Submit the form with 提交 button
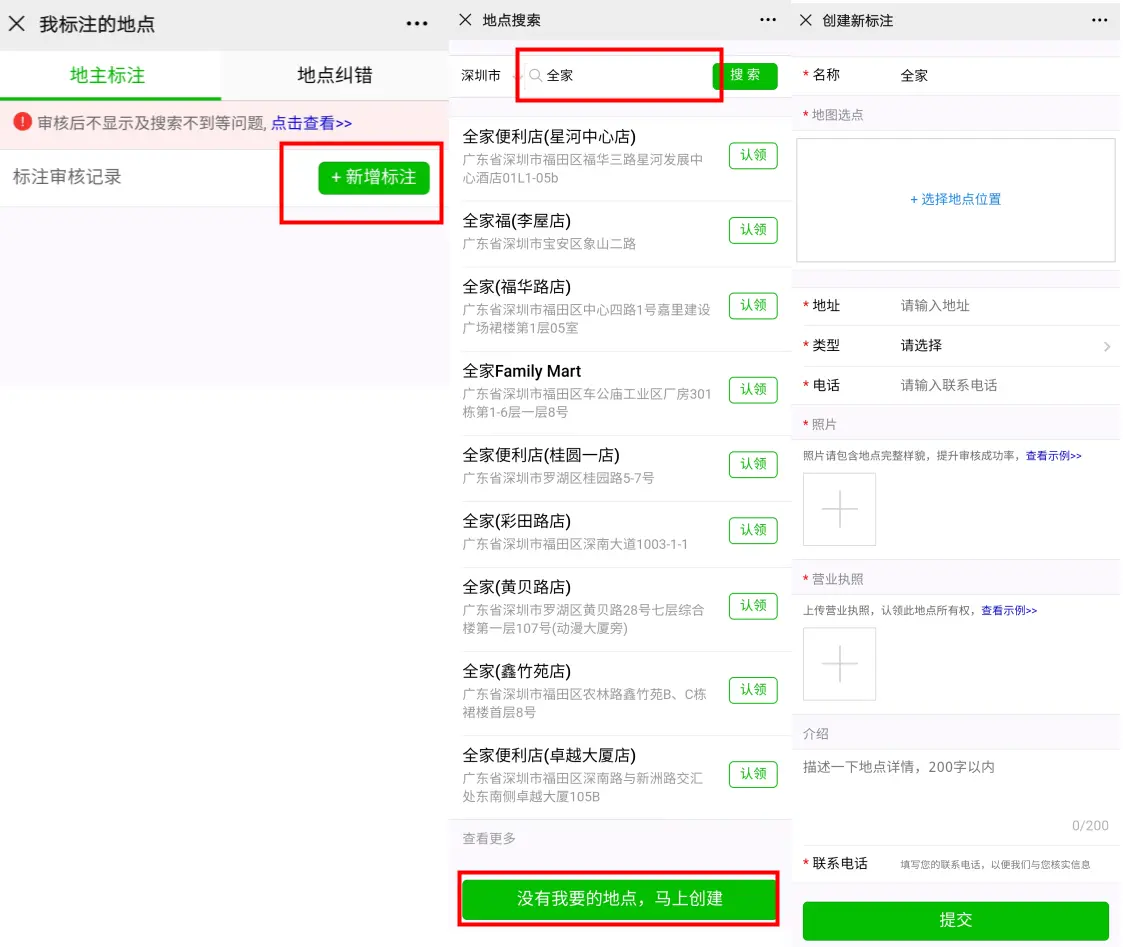 pyautogui.click(x=955, y=920)
